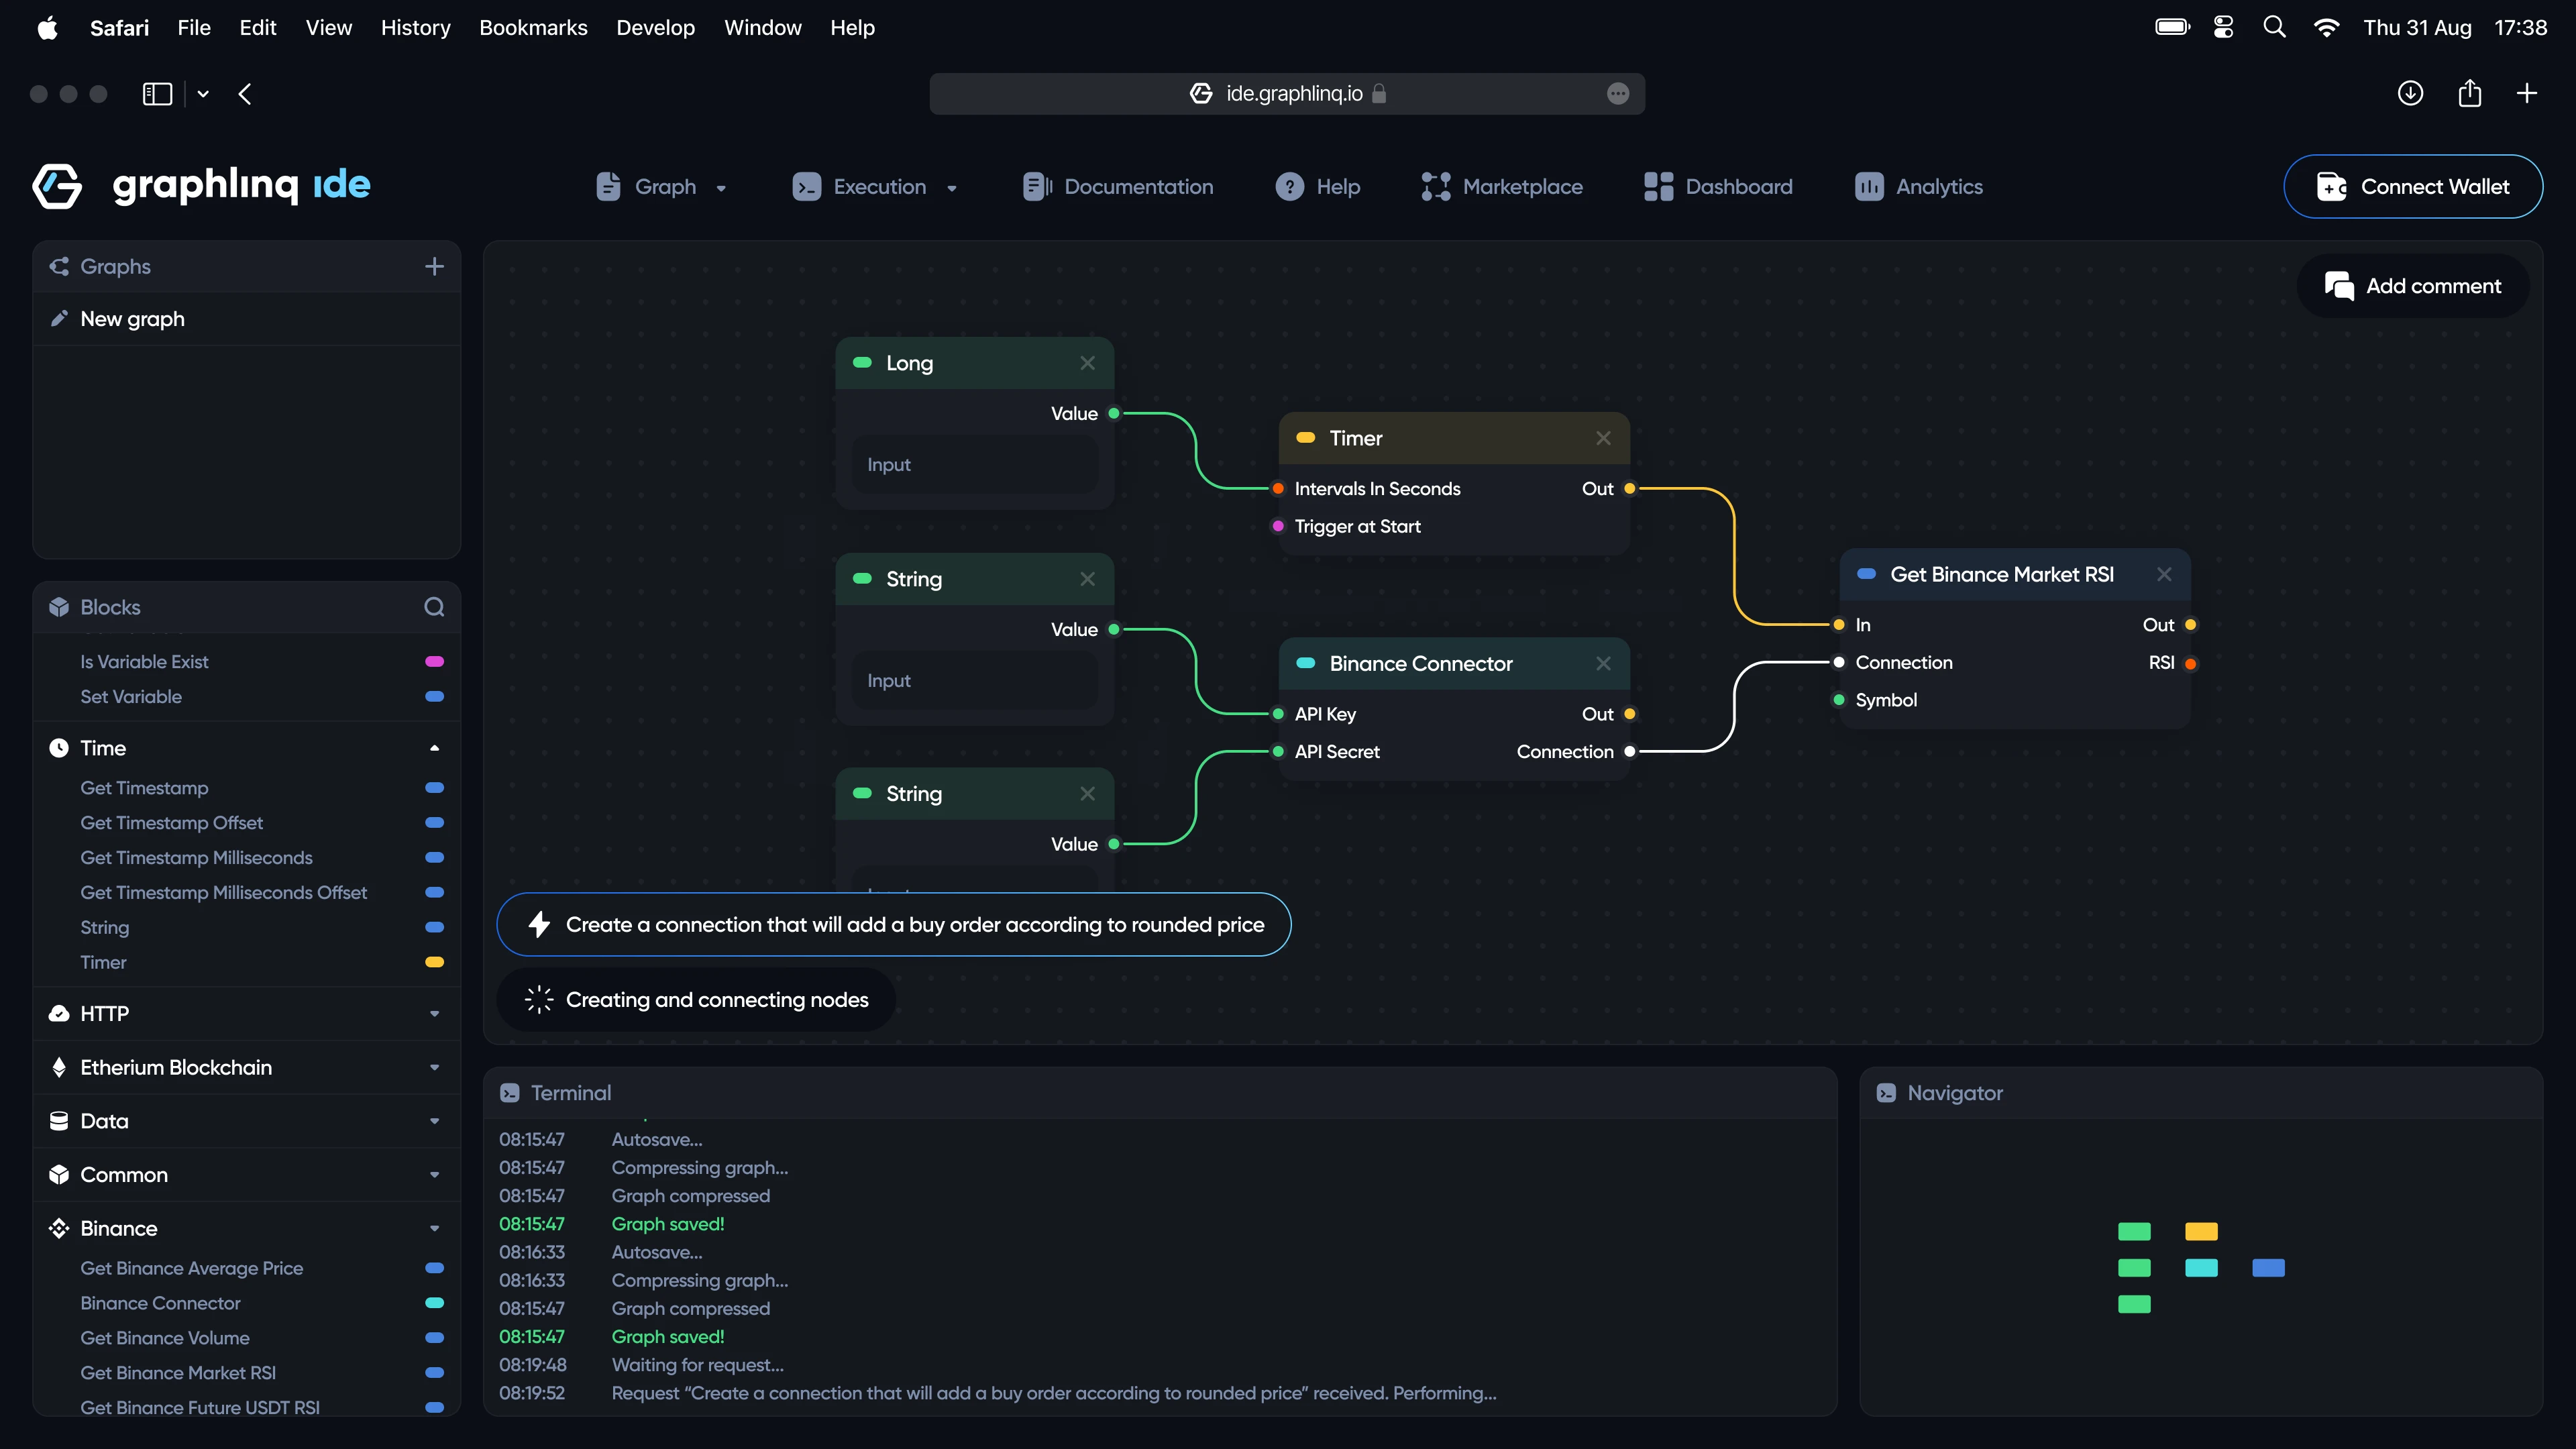Open Safari's Develop menu
Image resolution: width=2576 pixels, height=1449 pixels.
click(655, 27)
